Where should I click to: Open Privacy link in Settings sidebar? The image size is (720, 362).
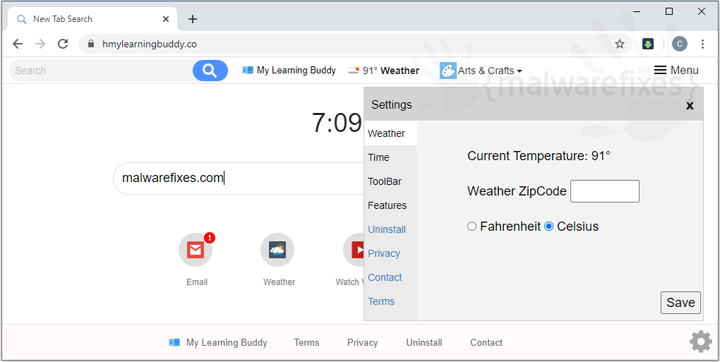(x=384, y=253)
